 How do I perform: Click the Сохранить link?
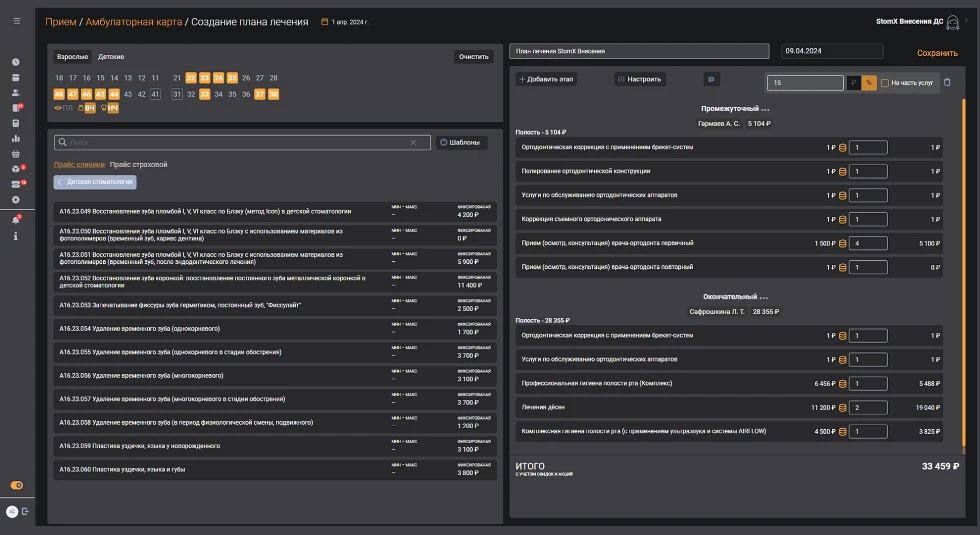click(937, 53)
